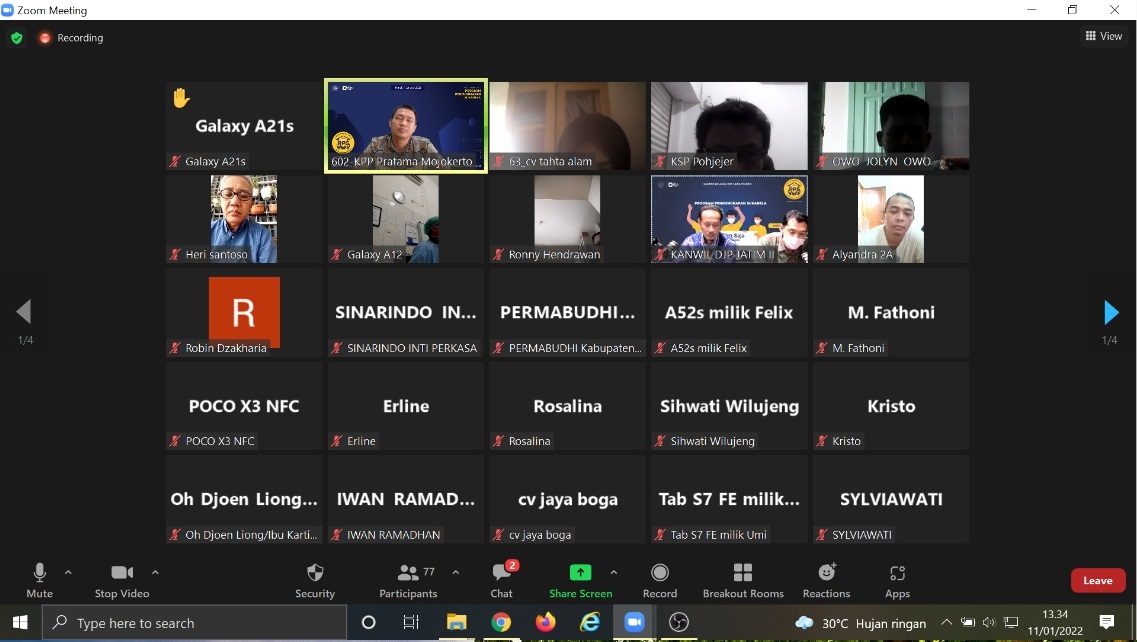Toggle the Record button

pyautogui.click(x=660, y=573)
